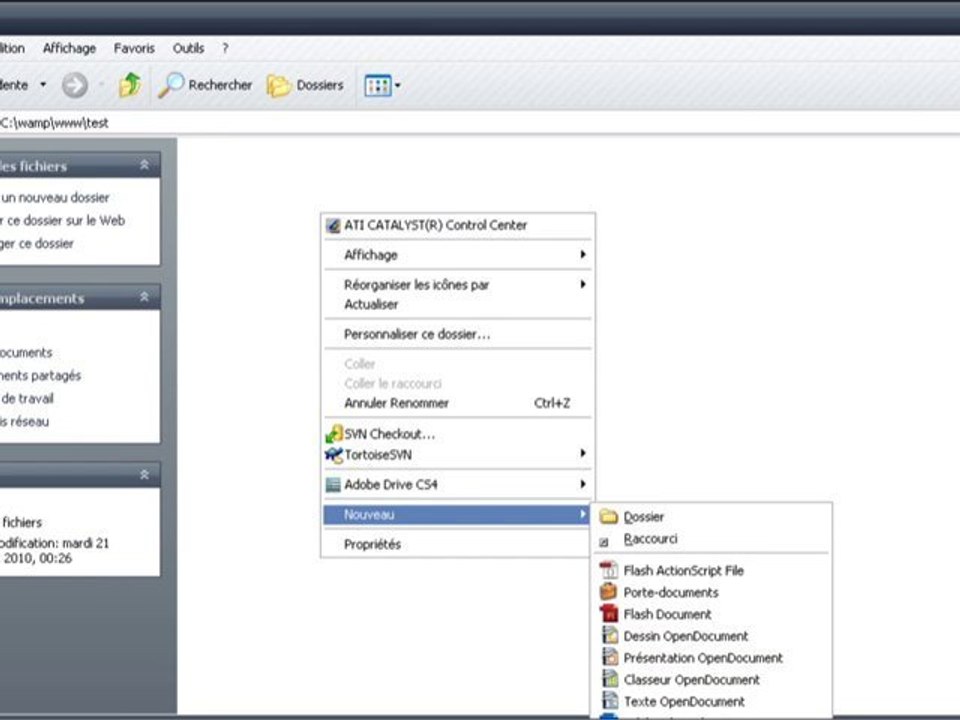Click the Dessin OpenDocument icon
Viewport: 960px width, 720px height.
[610, 636]
